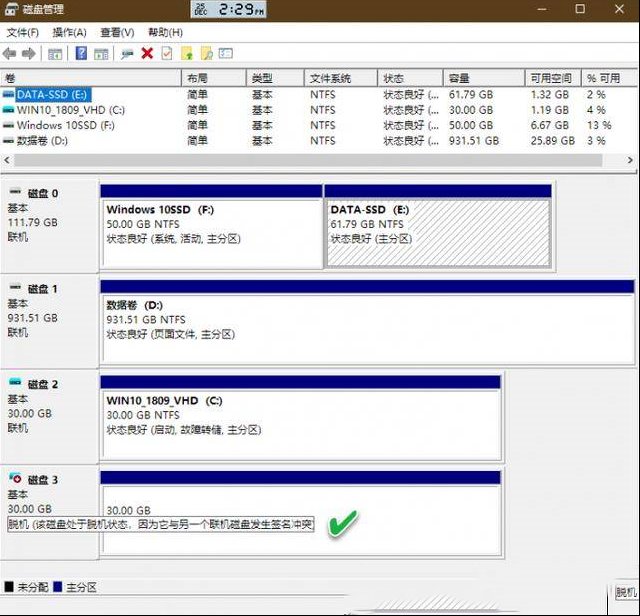Click the right arrow of horizontal scrollbar
Screen dimensions: 640x616
coord(630,160)
